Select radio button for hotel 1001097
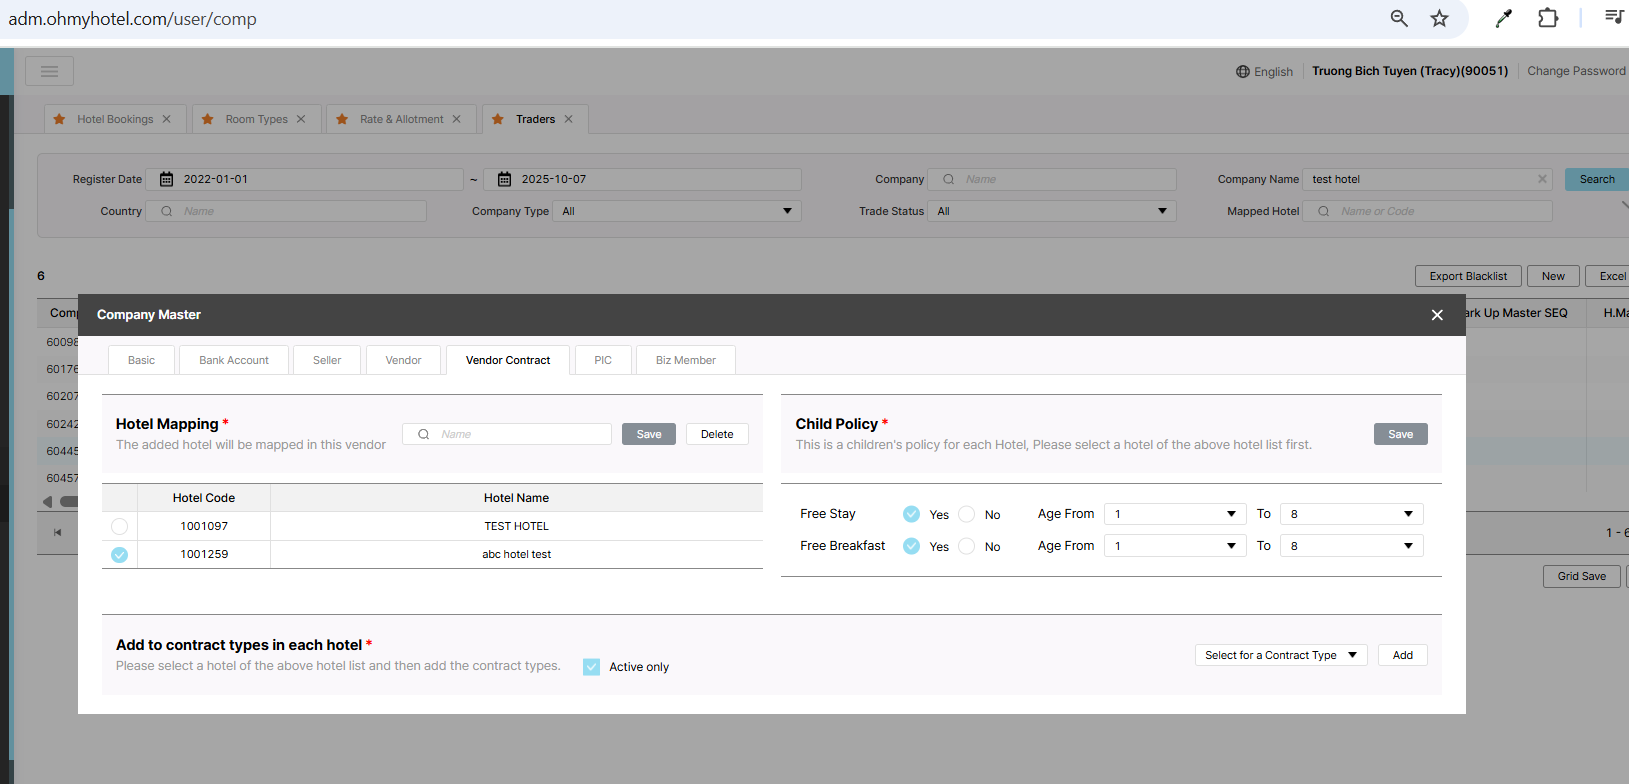The image size is (1629, 784). pos(120,526)
